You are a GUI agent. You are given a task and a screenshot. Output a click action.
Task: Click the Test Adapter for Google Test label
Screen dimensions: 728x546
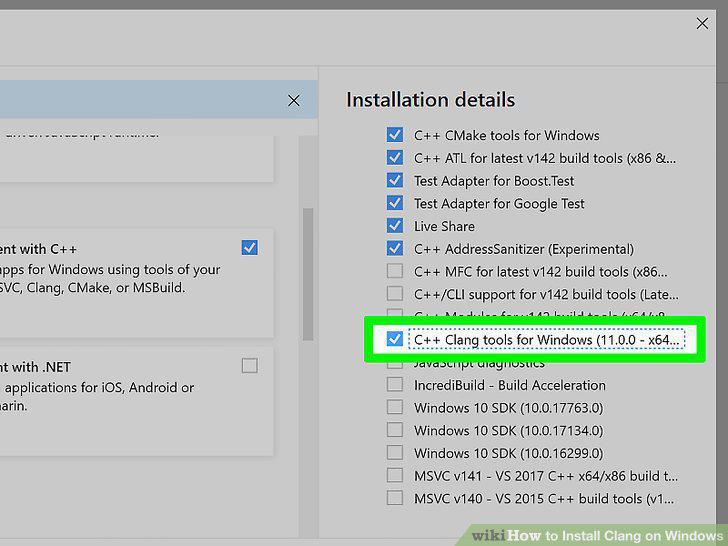[x=499, y=203]
